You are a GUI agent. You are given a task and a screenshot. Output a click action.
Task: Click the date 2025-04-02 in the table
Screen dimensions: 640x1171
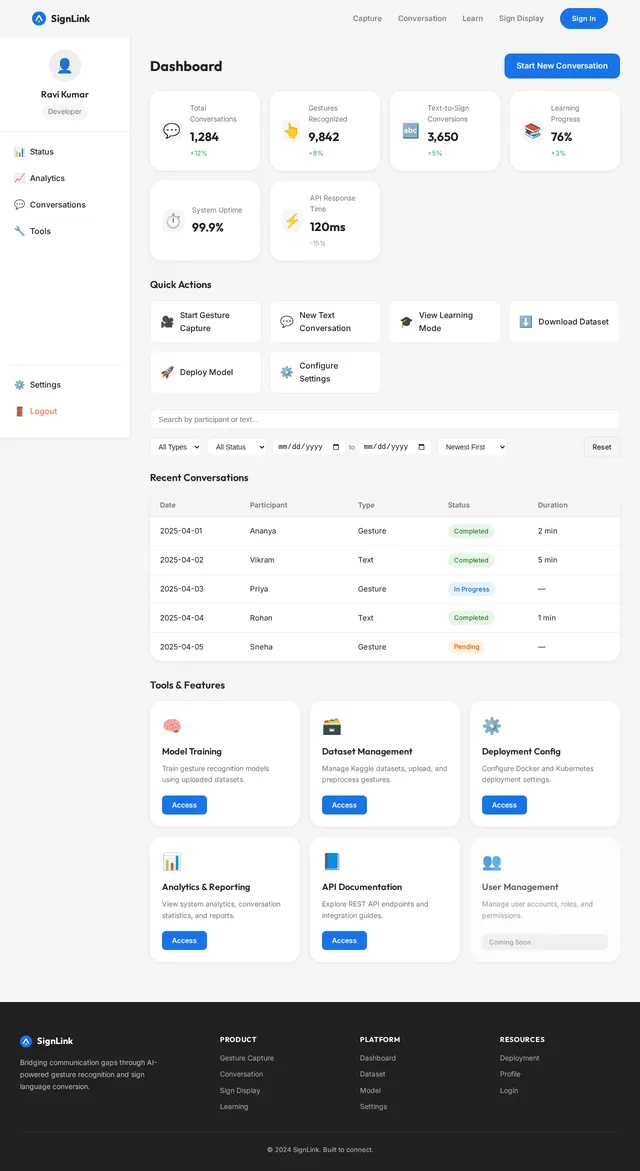181,560
